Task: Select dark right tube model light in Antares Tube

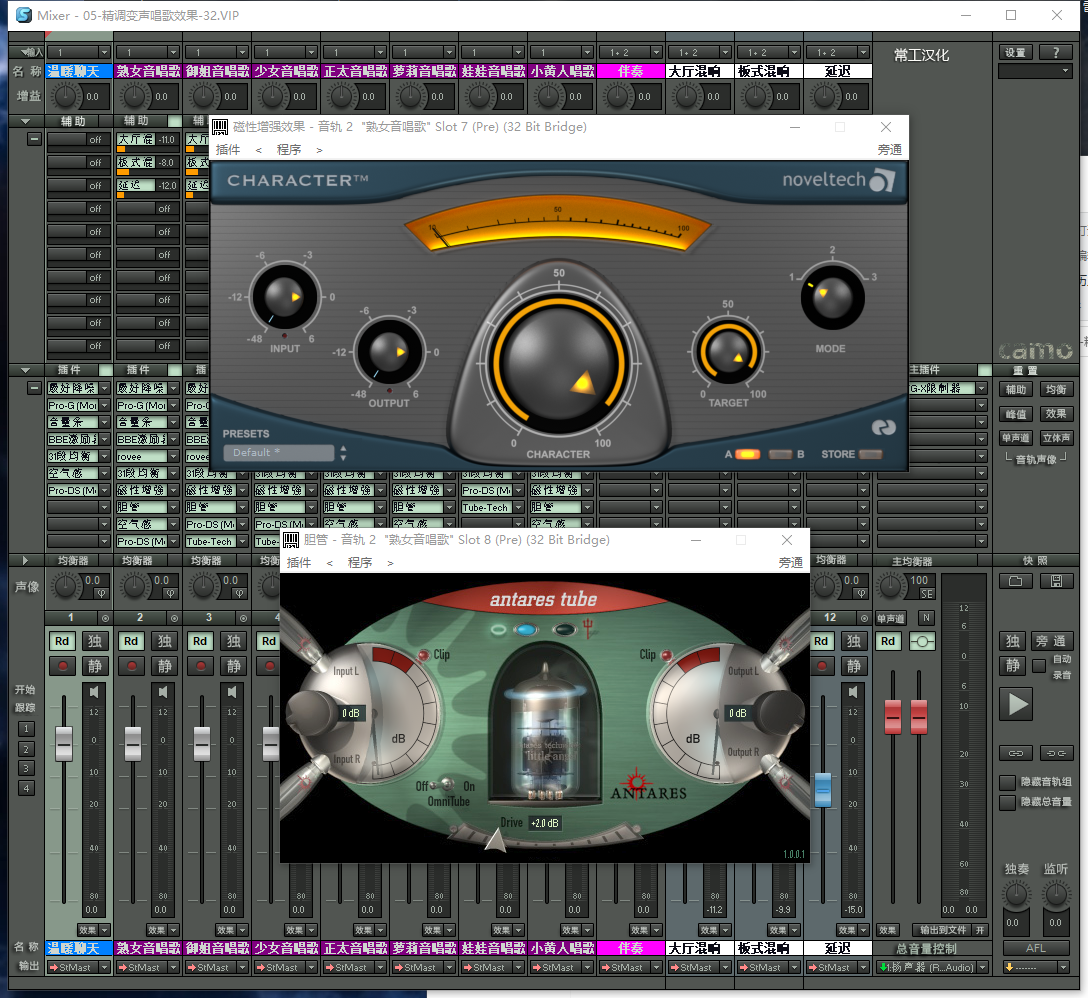Action: pyautogui.click(x=565, y=630)
